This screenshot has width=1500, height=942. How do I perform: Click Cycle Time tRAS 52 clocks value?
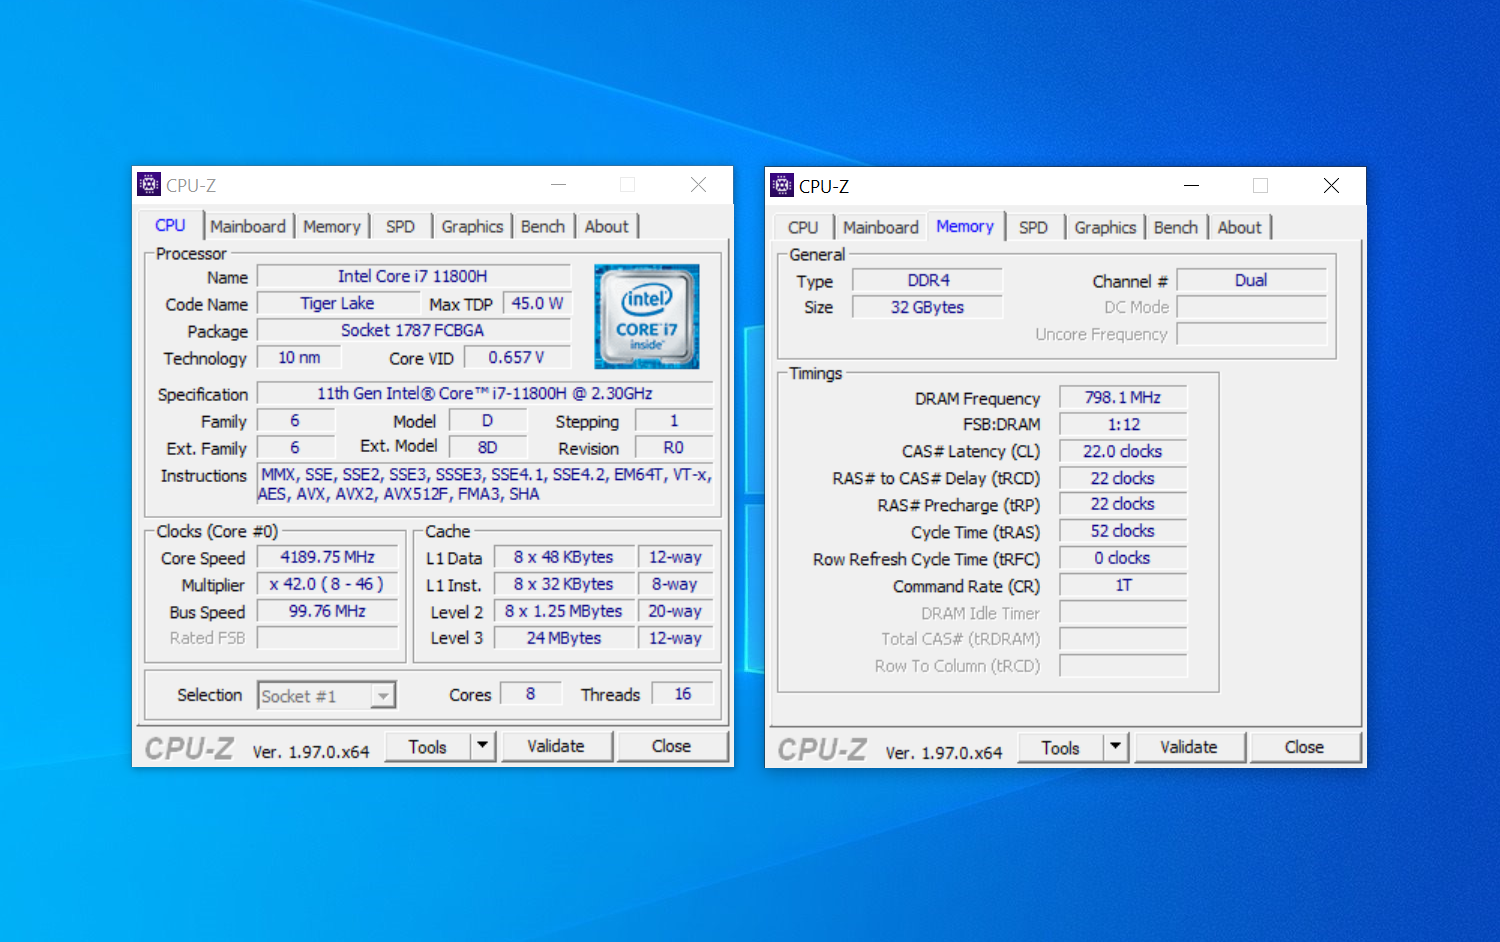click(1123, 531)
